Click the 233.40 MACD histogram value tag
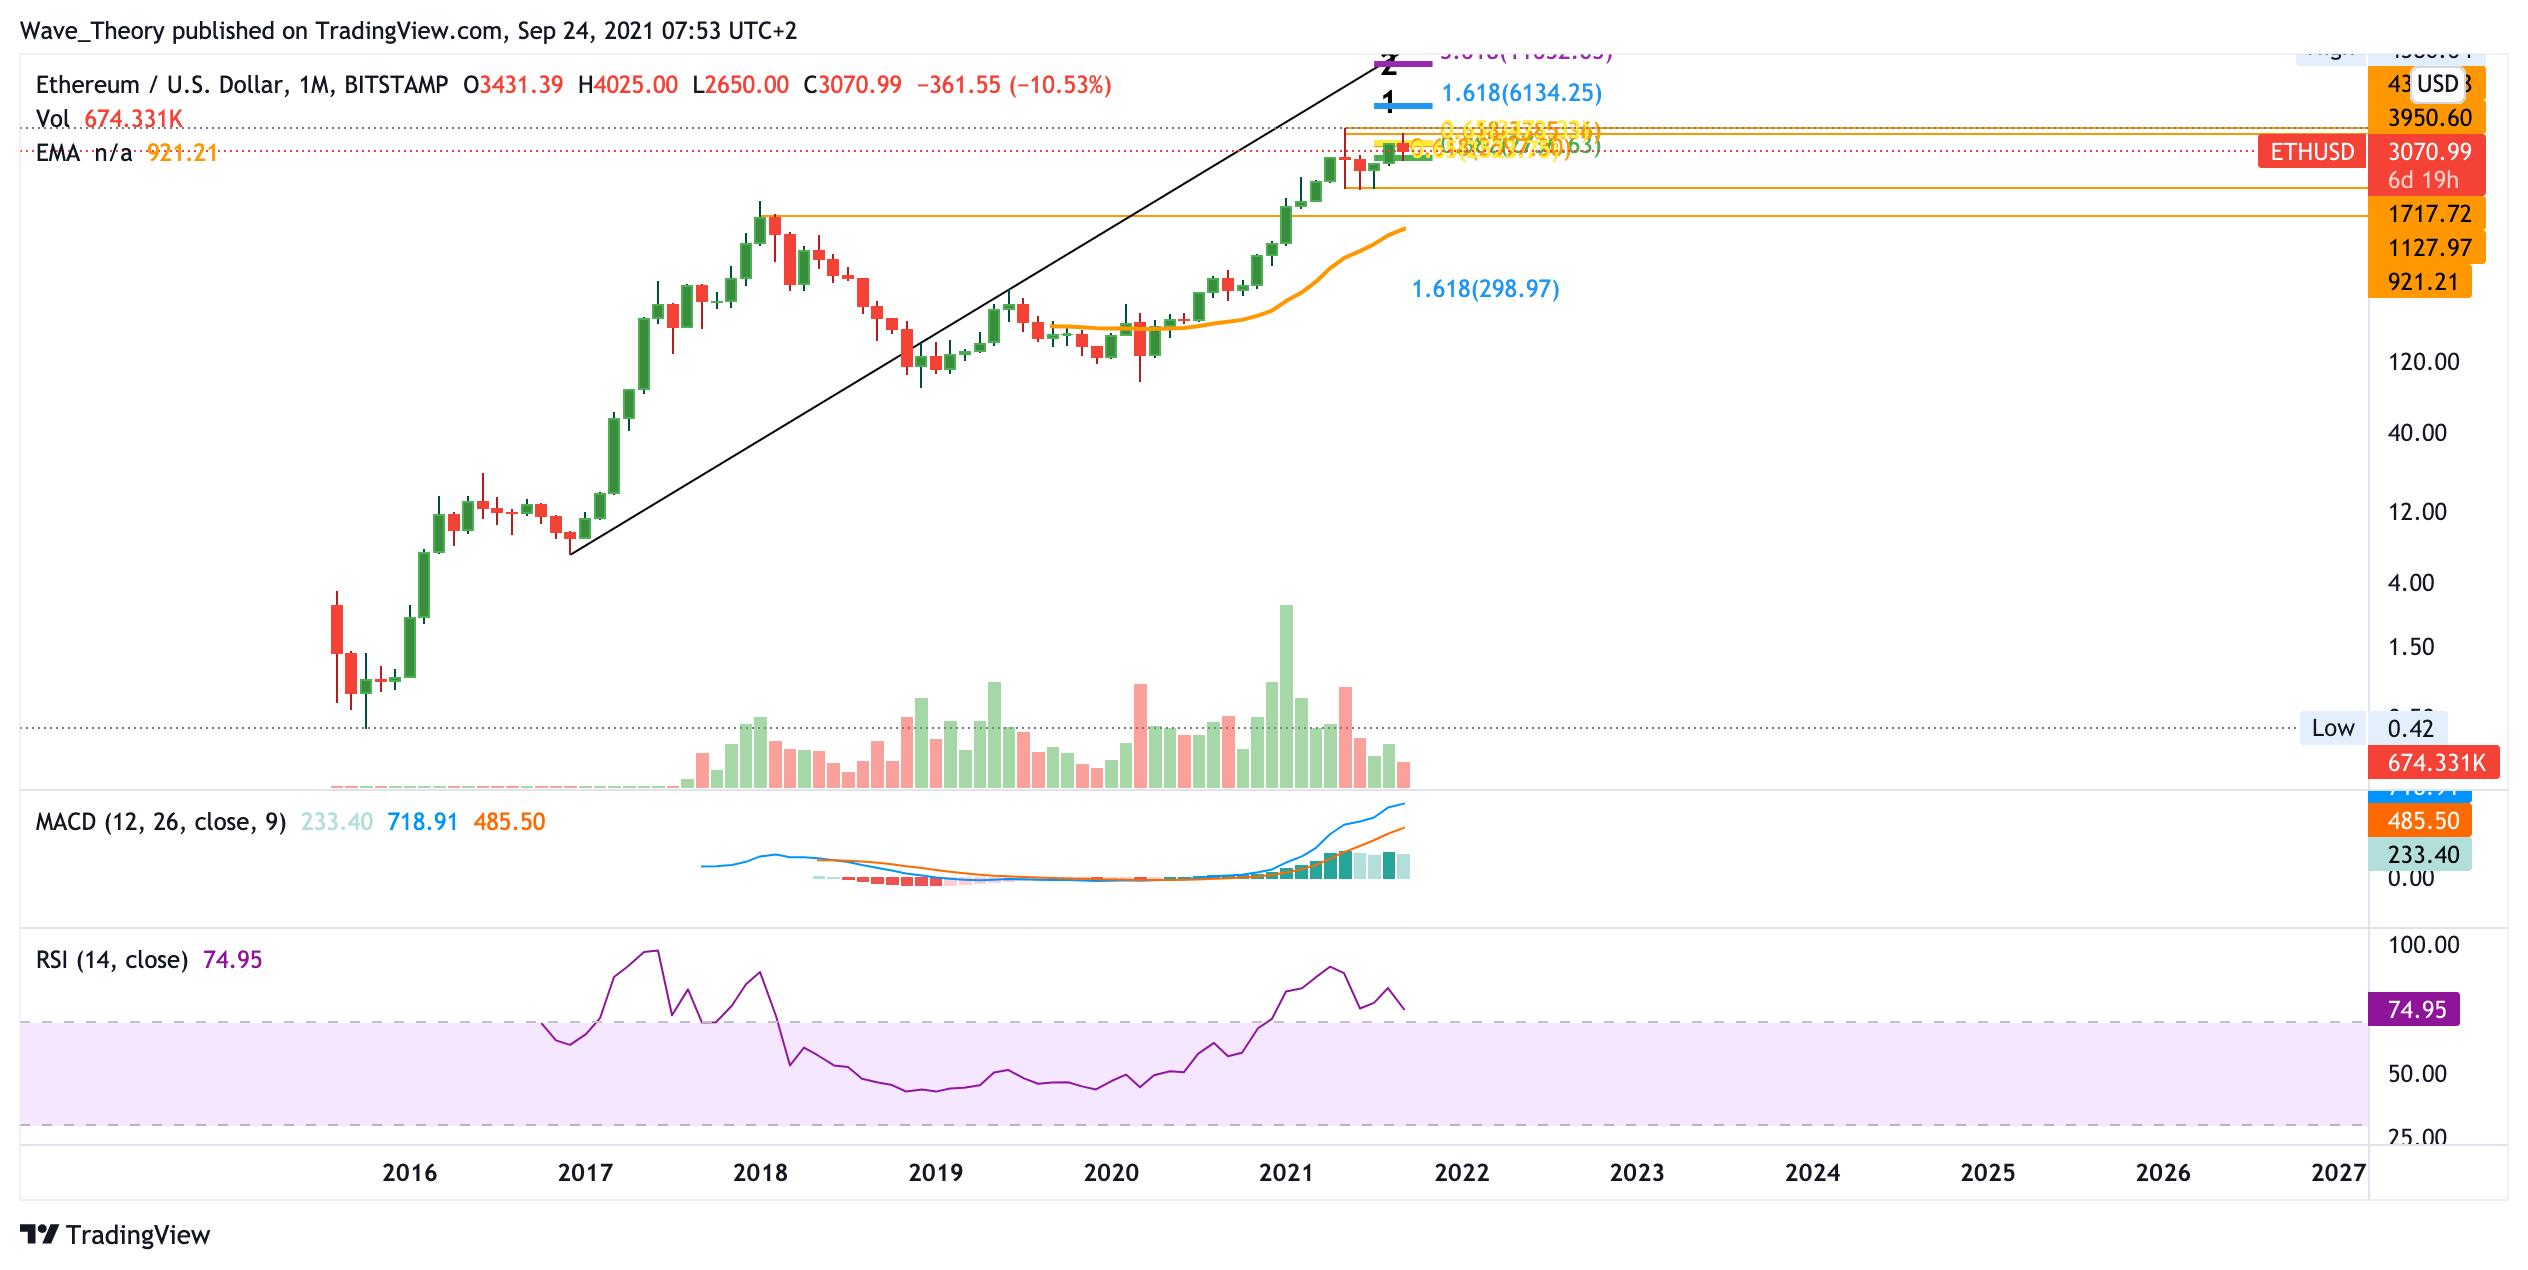The width and height of the screenshot is (2528, 1270). coord(2421,855)
